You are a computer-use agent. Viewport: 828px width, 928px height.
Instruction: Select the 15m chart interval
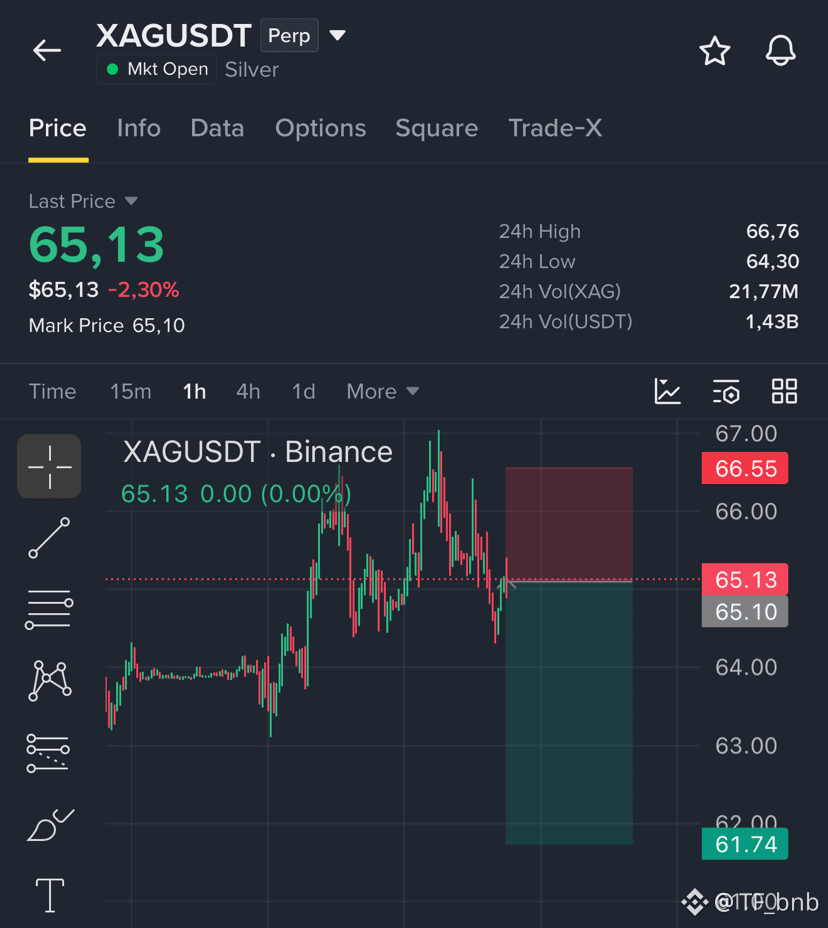click(131, 391)
